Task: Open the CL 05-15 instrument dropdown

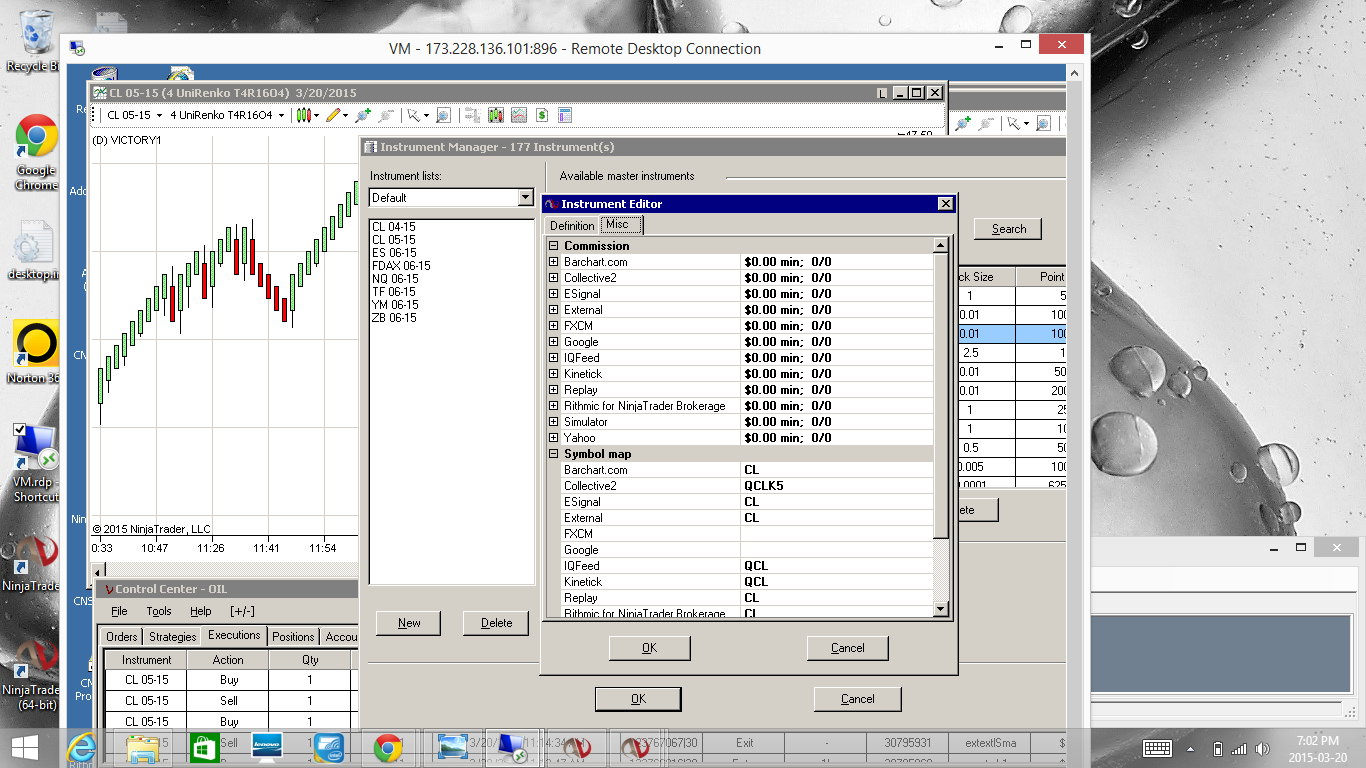Action: [x=158, y=115]
